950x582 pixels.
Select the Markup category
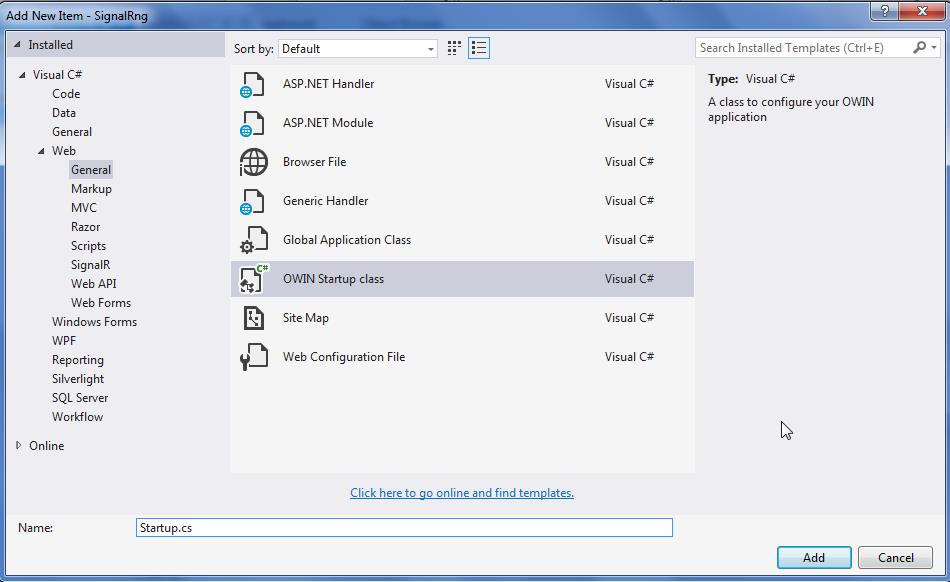pyautogui.click(x=91, y=189)
